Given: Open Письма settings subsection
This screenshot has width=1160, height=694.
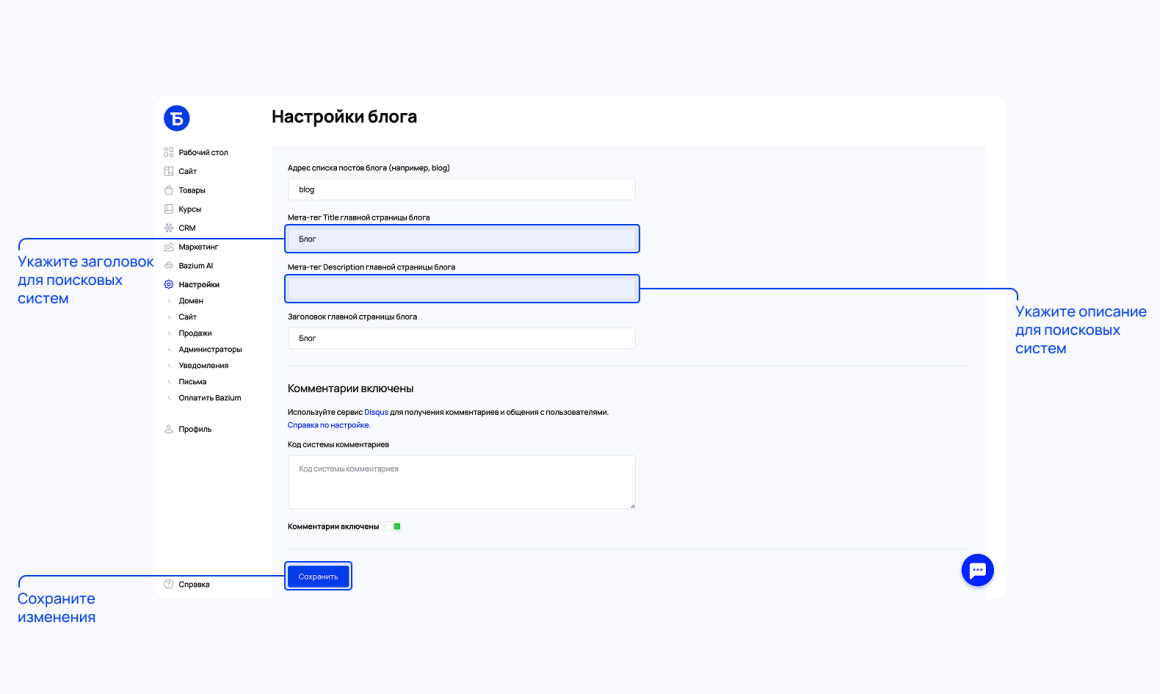Looking at the screenshot, I should pyautogui.click(x=192, y=382).
